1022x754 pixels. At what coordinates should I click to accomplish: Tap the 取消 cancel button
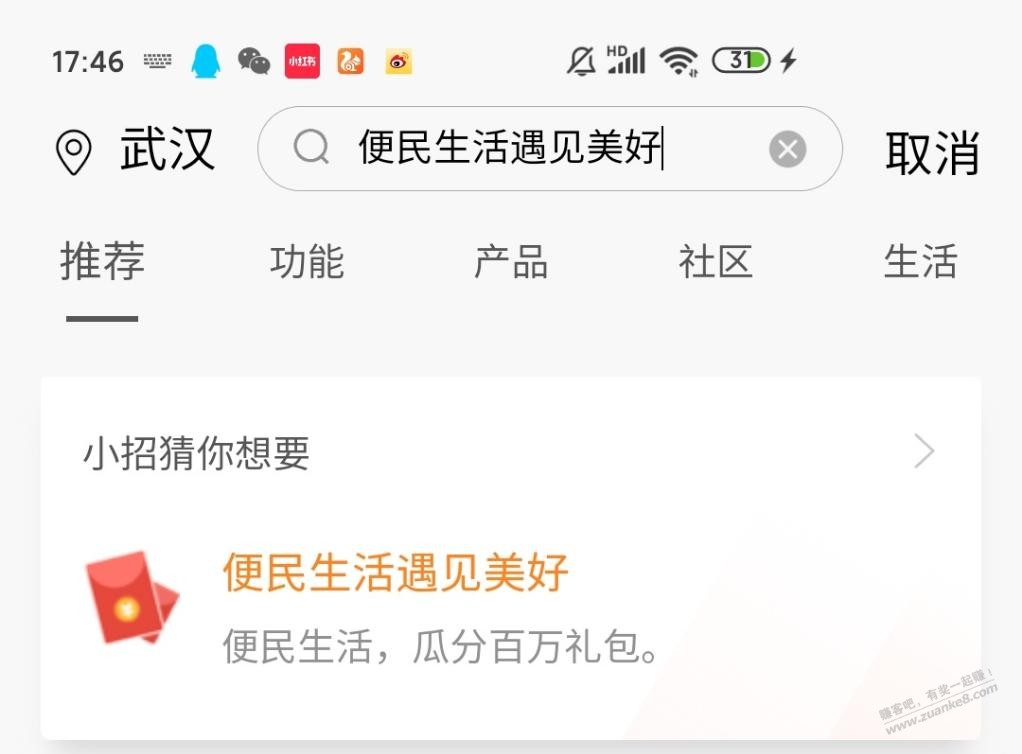(x=932, y=153)
